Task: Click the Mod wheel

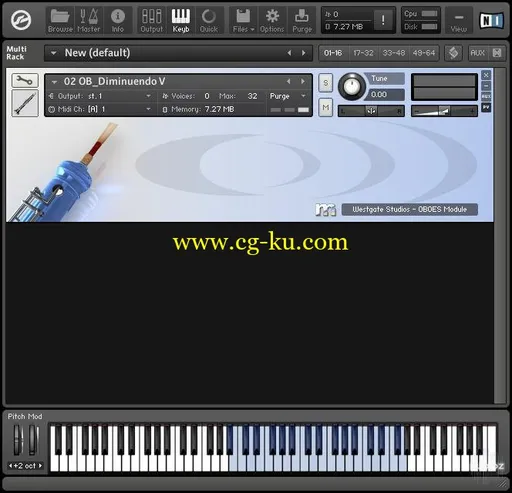Action: 33,440
